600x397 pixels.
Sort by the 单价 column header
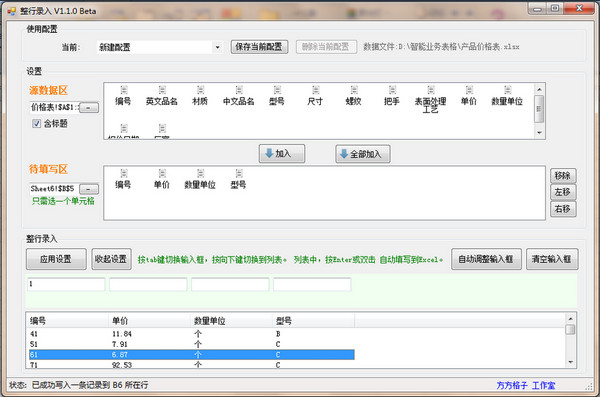pyautogui.click(x=150, y=320)
